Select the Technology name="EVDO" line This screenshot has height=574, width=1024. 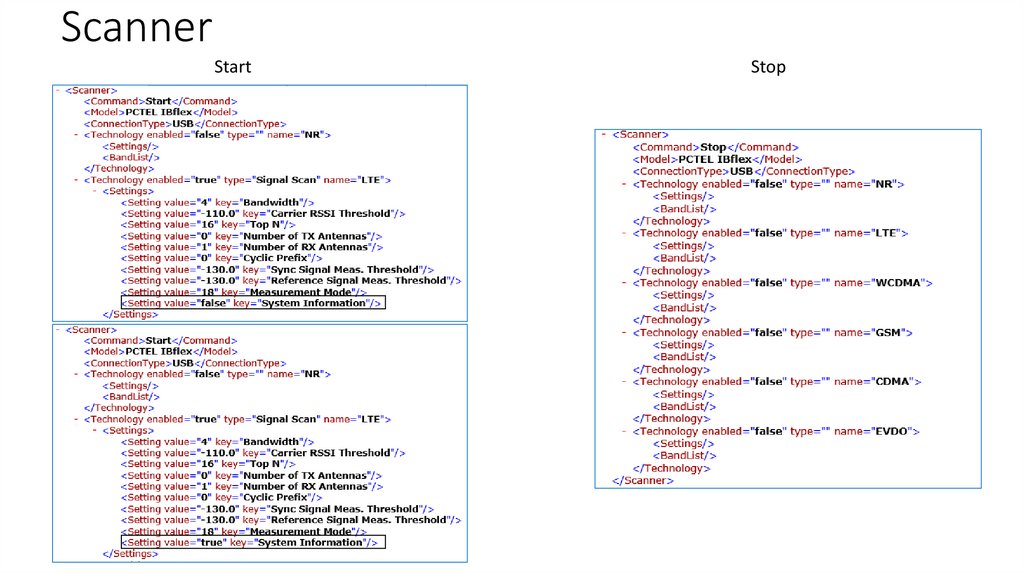(775, 431)
